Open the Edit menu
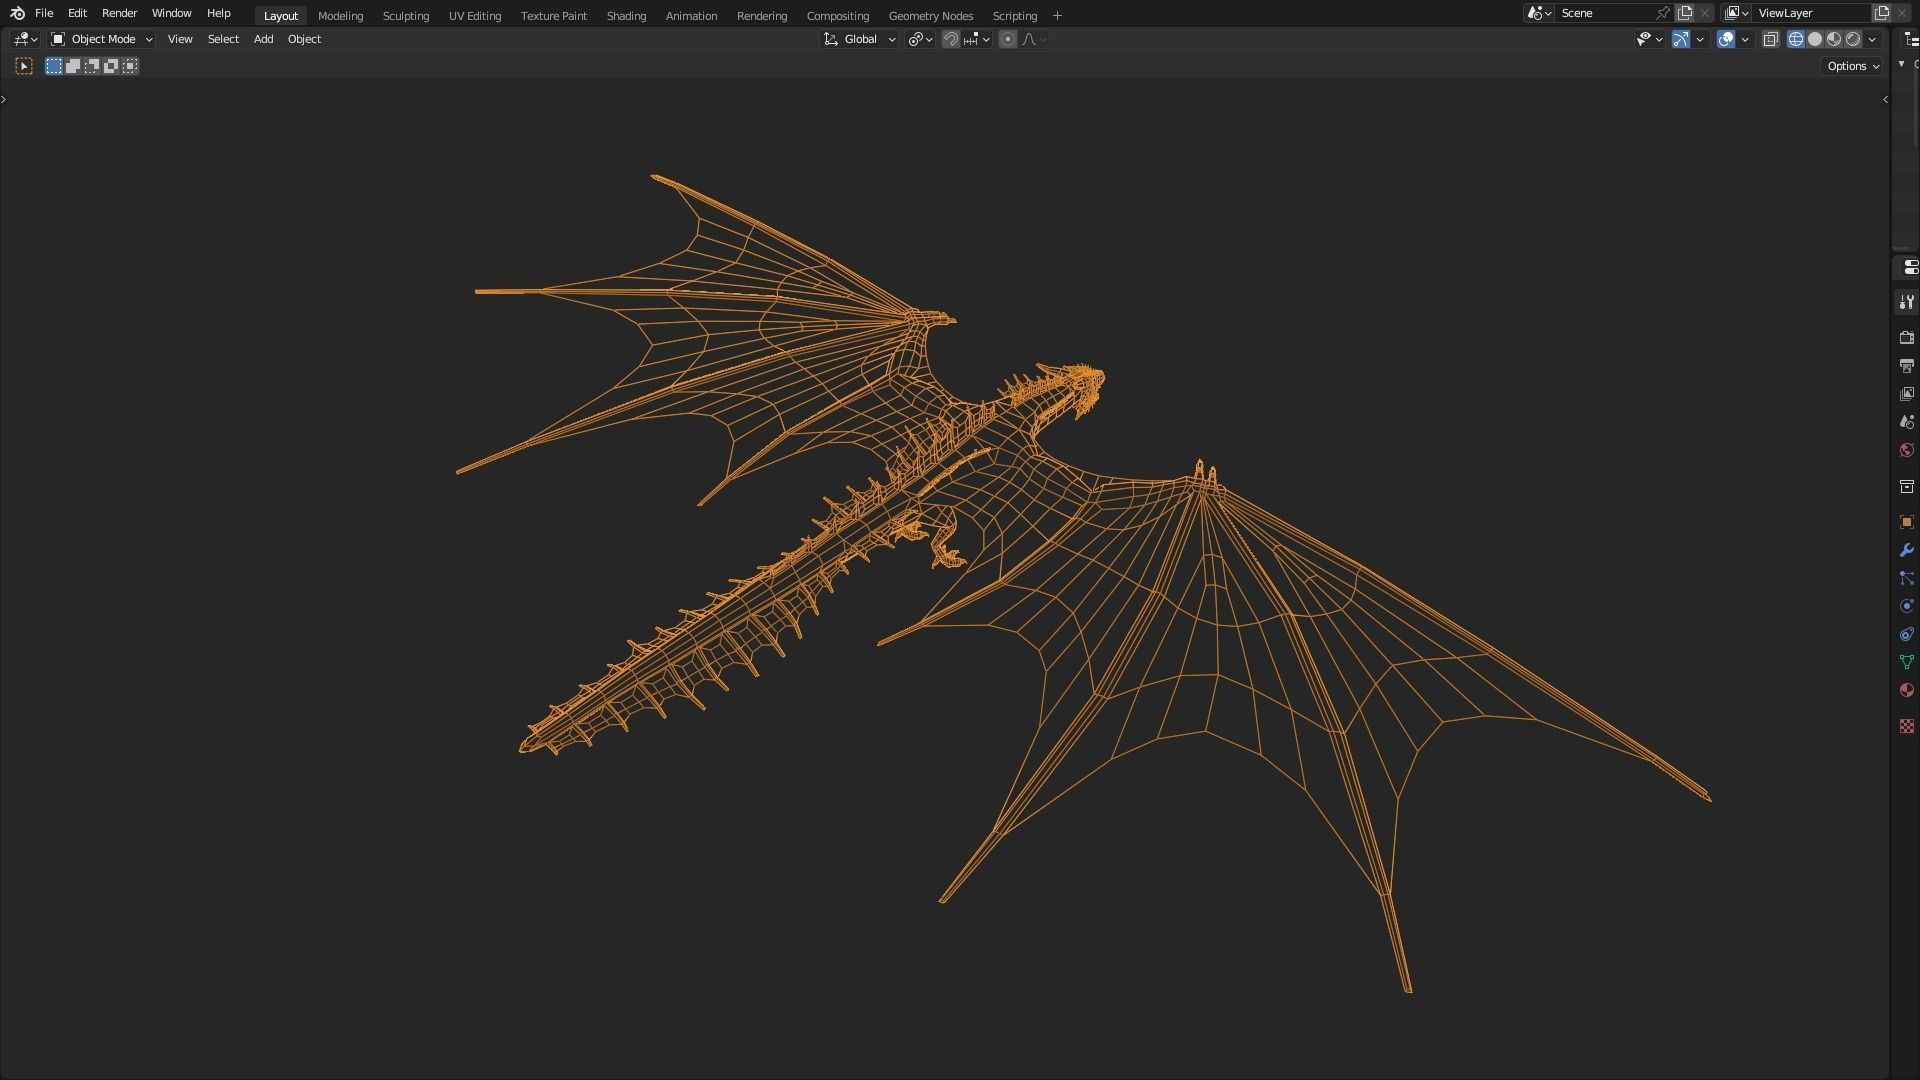Image resolution: width=1920 pixels, height=1080 pixels. [77, 13]
